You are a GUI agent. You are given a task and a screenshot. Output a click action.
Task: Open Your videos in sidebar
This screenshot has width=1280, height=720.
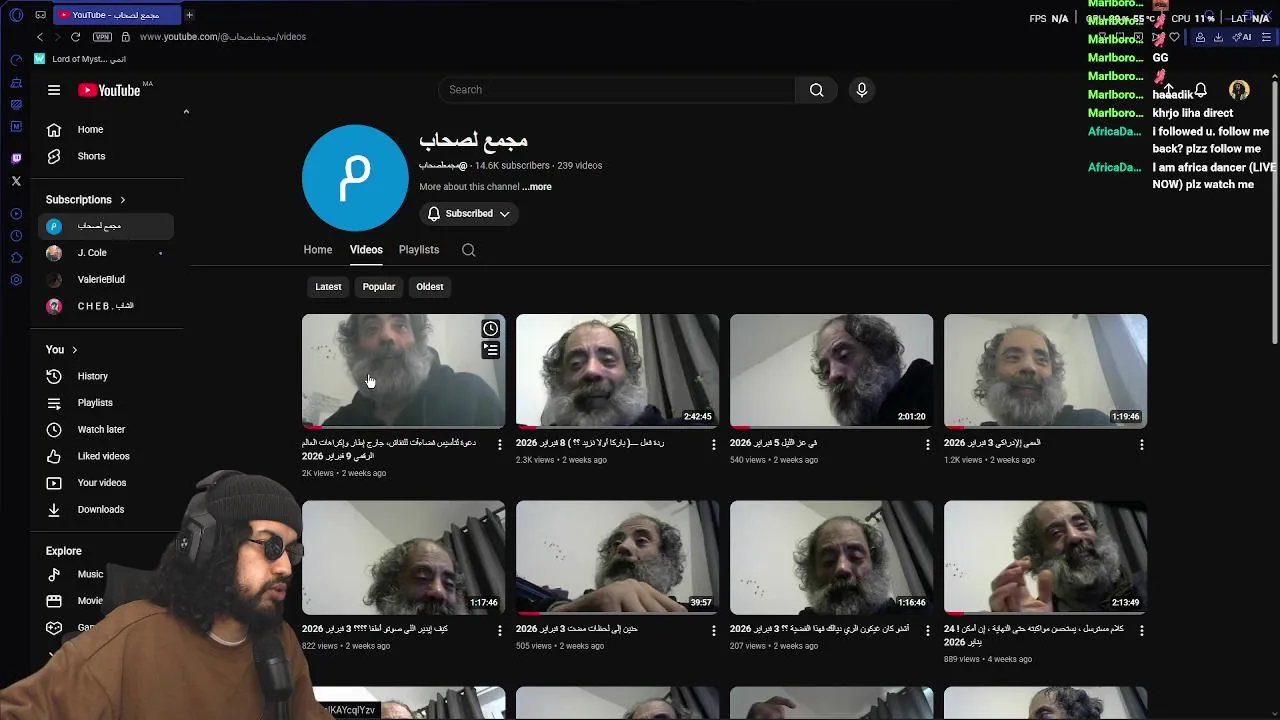pyautogui.click(x=106, y=483)
